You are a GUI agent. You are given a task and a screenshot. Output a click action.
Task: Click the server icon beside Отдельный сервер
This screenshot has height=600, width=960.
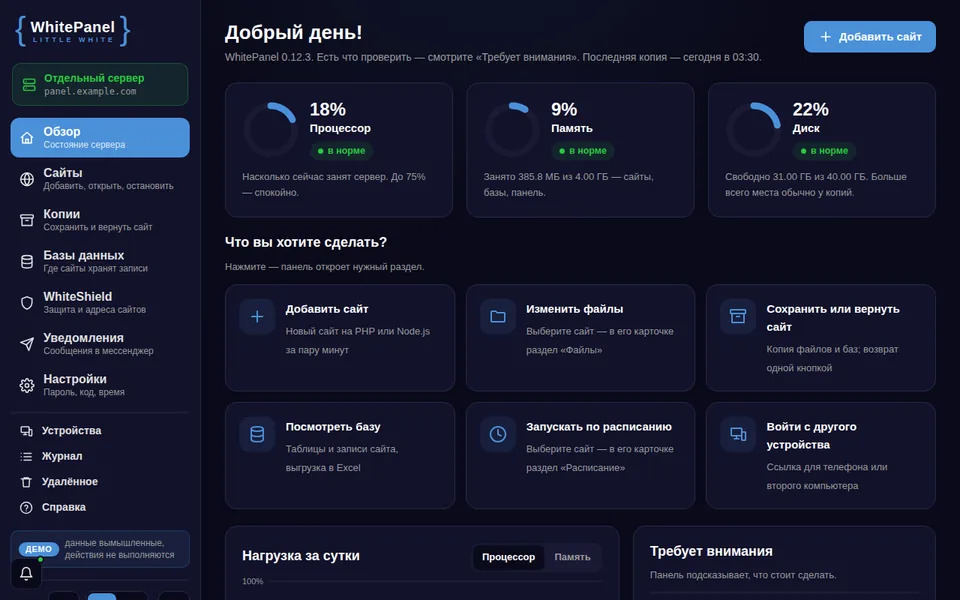click(x=29, y=84)
